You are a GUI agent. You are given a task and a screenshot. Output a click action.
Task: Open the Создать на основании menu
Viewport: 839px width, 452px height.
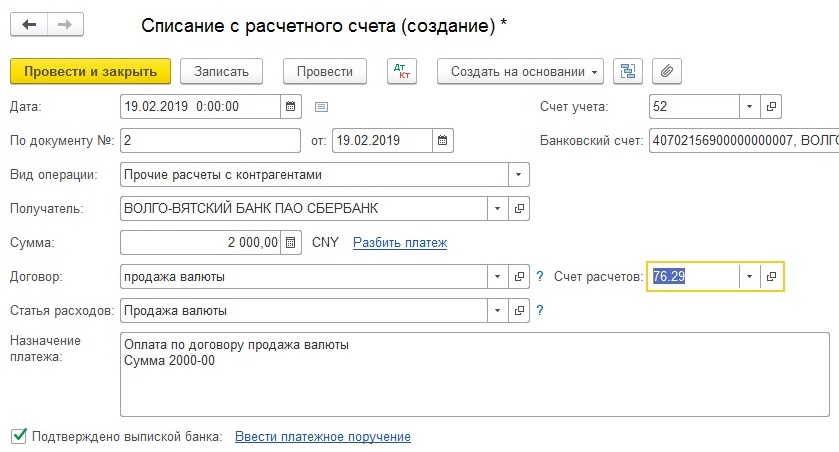tap(521, 72)
